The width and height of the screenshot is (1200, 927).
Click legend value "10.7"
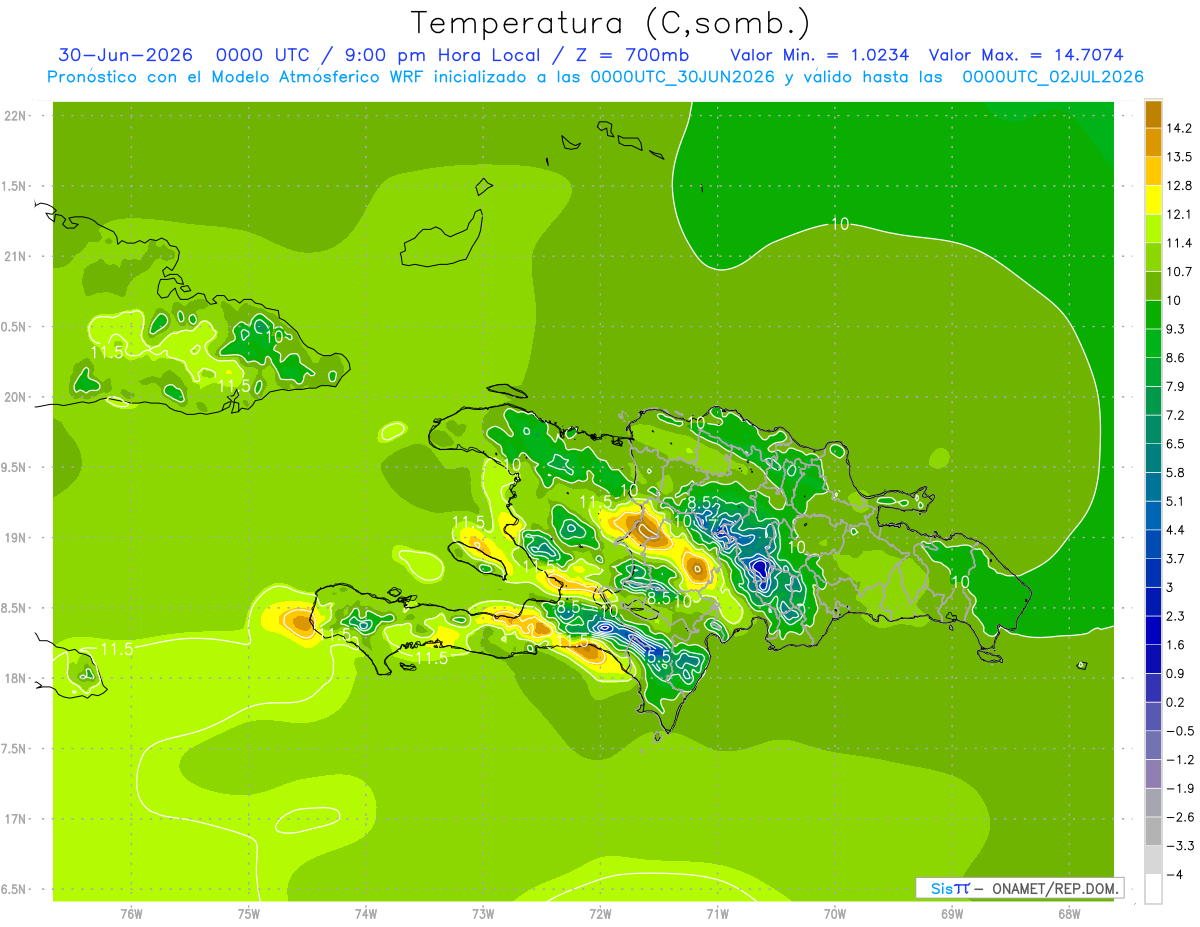(1178, 272)
